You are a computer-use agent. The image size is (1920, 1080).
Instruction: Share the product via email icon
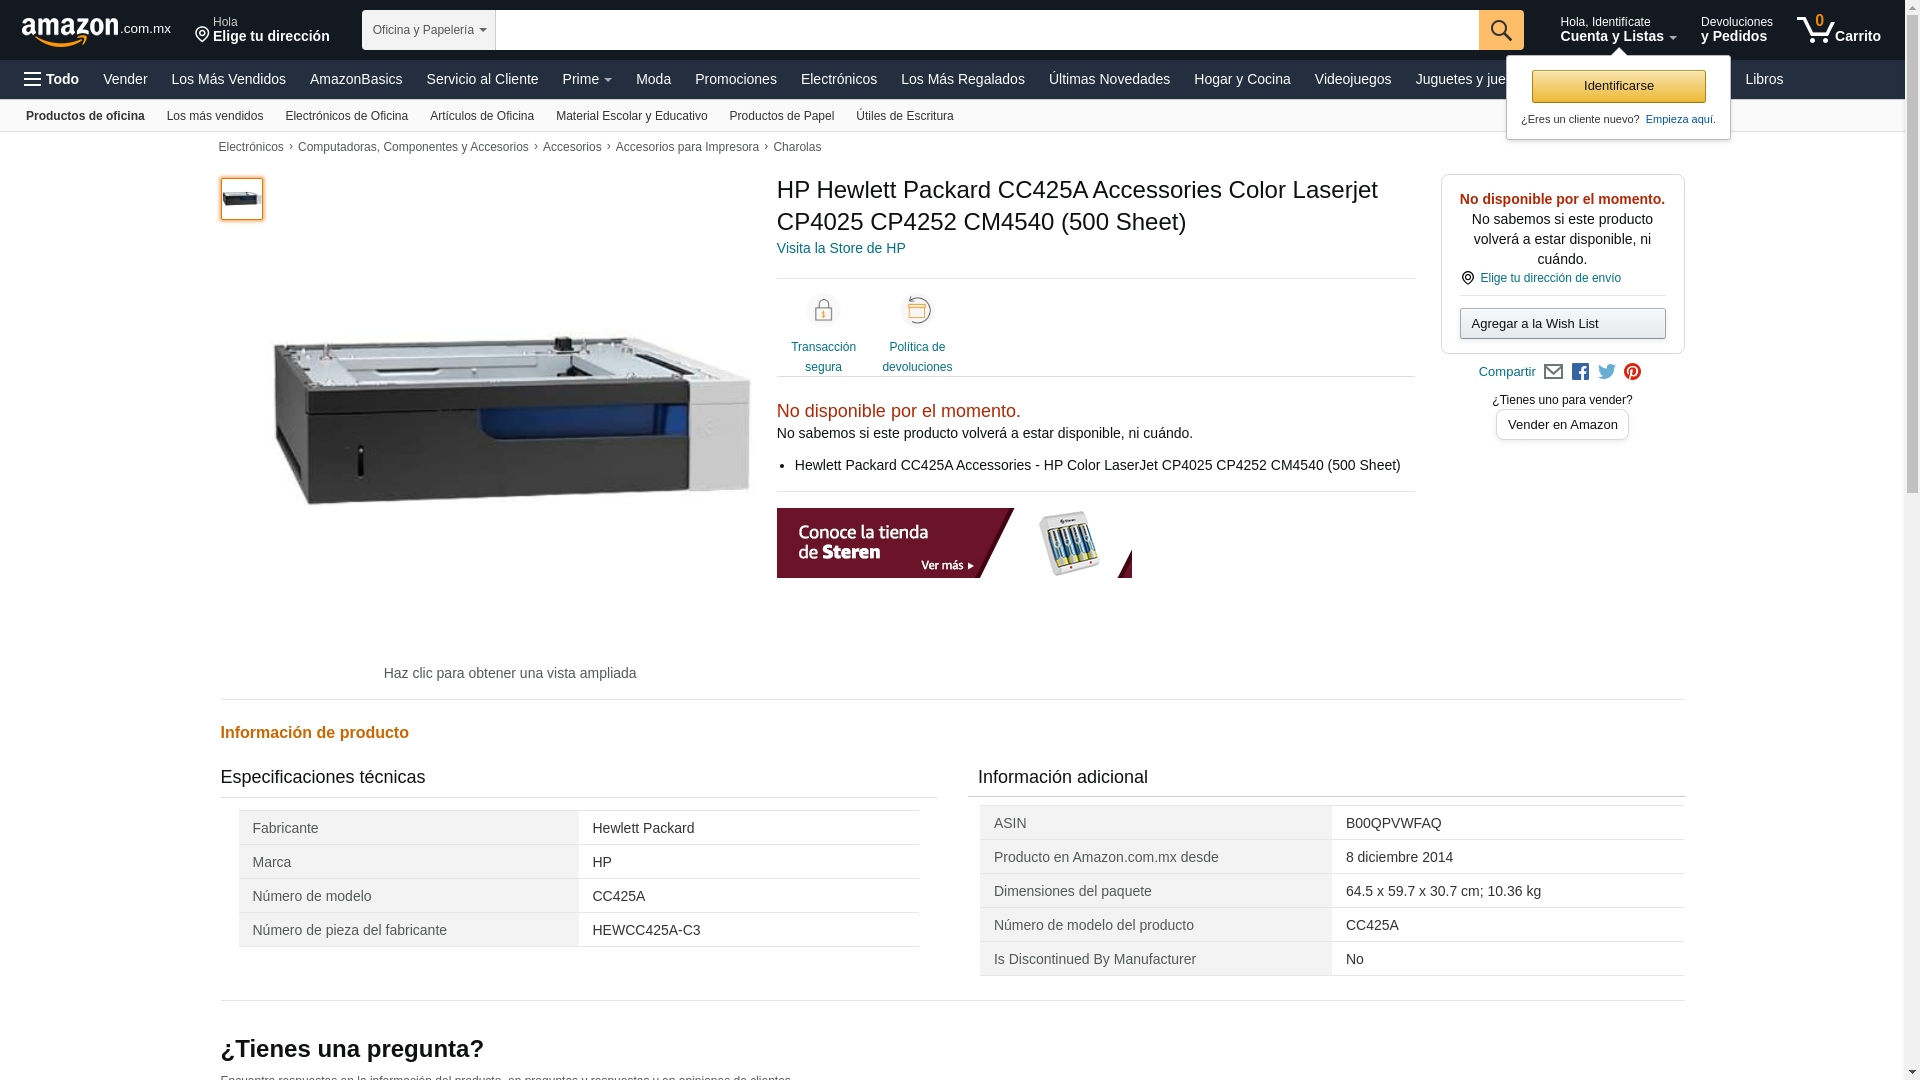1553,372
